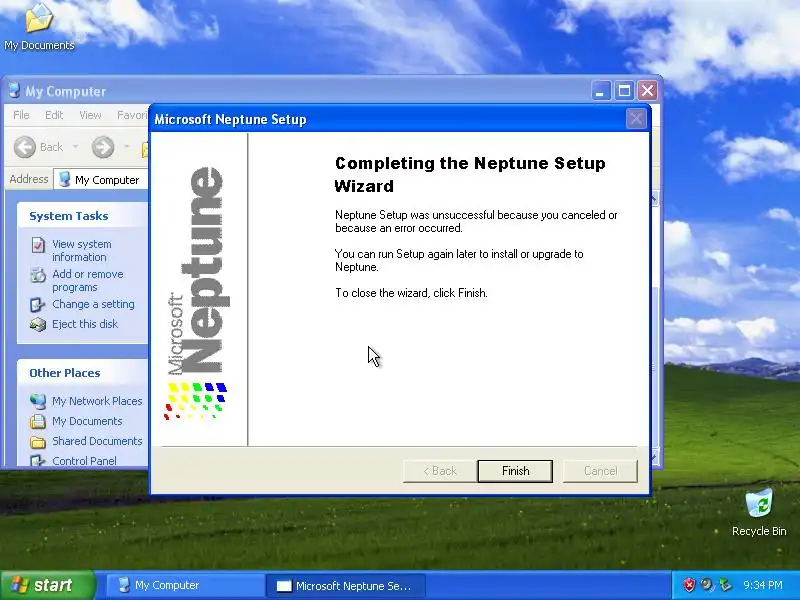This screenshot has height=600, width=800.
Task: Click the Finish button in Neptune Setup
Action: pyautogui.click(x=515, y=471)
